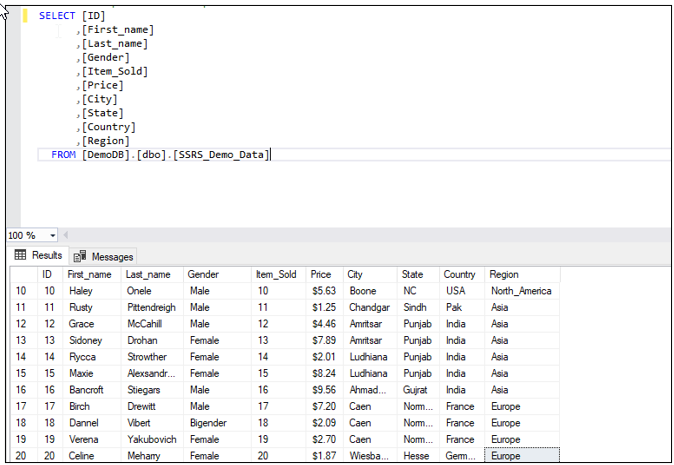
Task: Click [Country] in the query editor
Action: tap(109, 127)
